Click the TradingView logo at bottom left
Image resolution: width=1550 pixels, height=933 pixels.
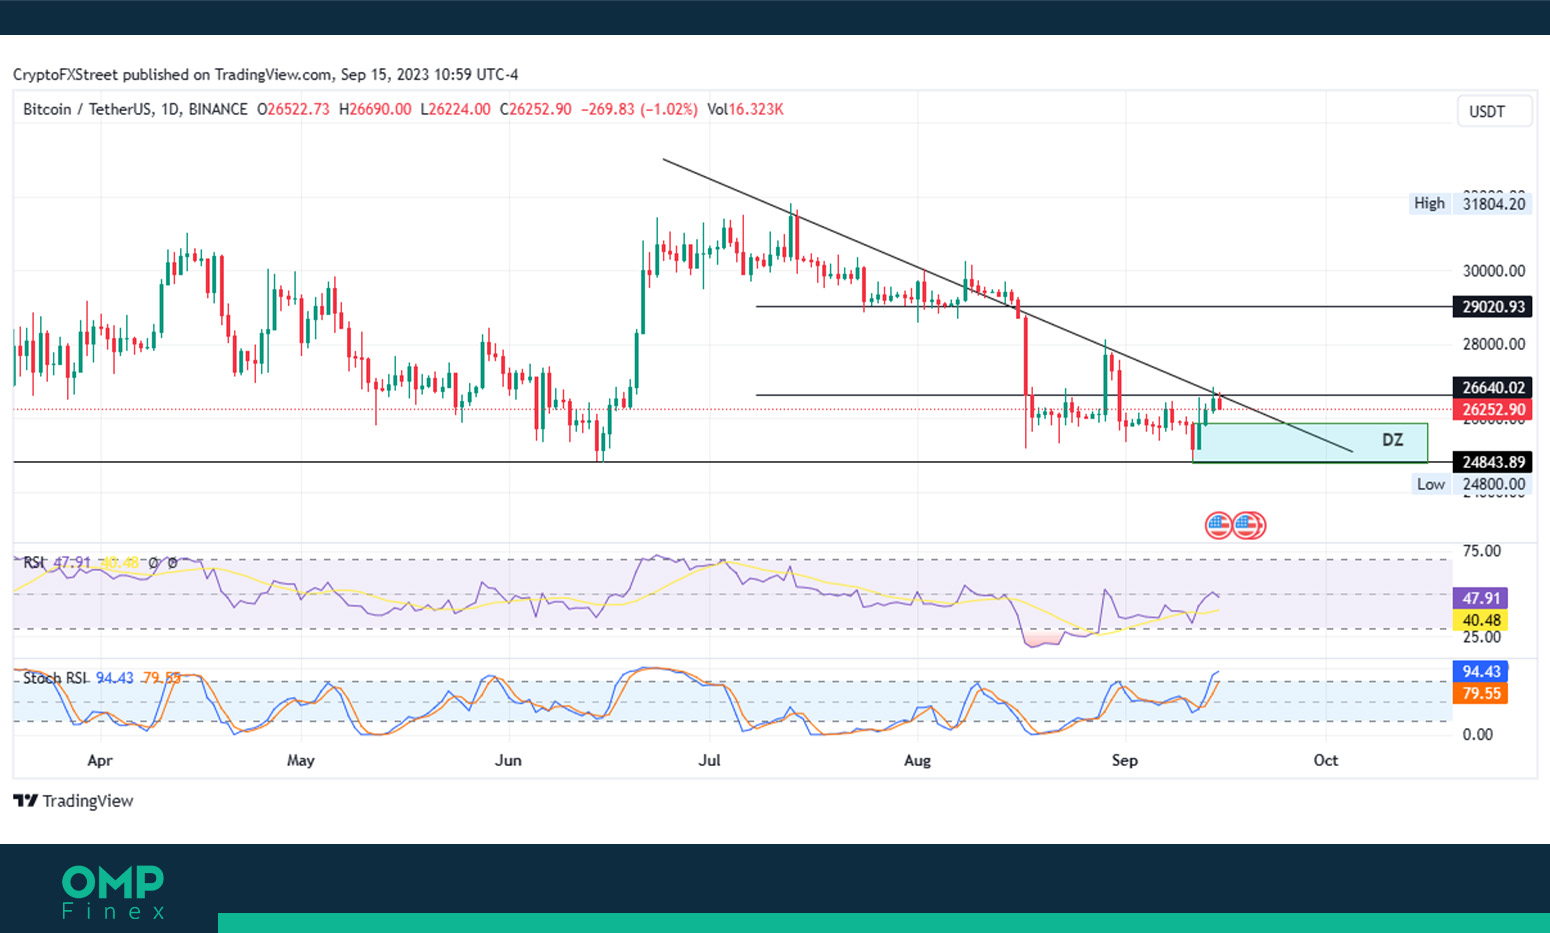(73, 801)
